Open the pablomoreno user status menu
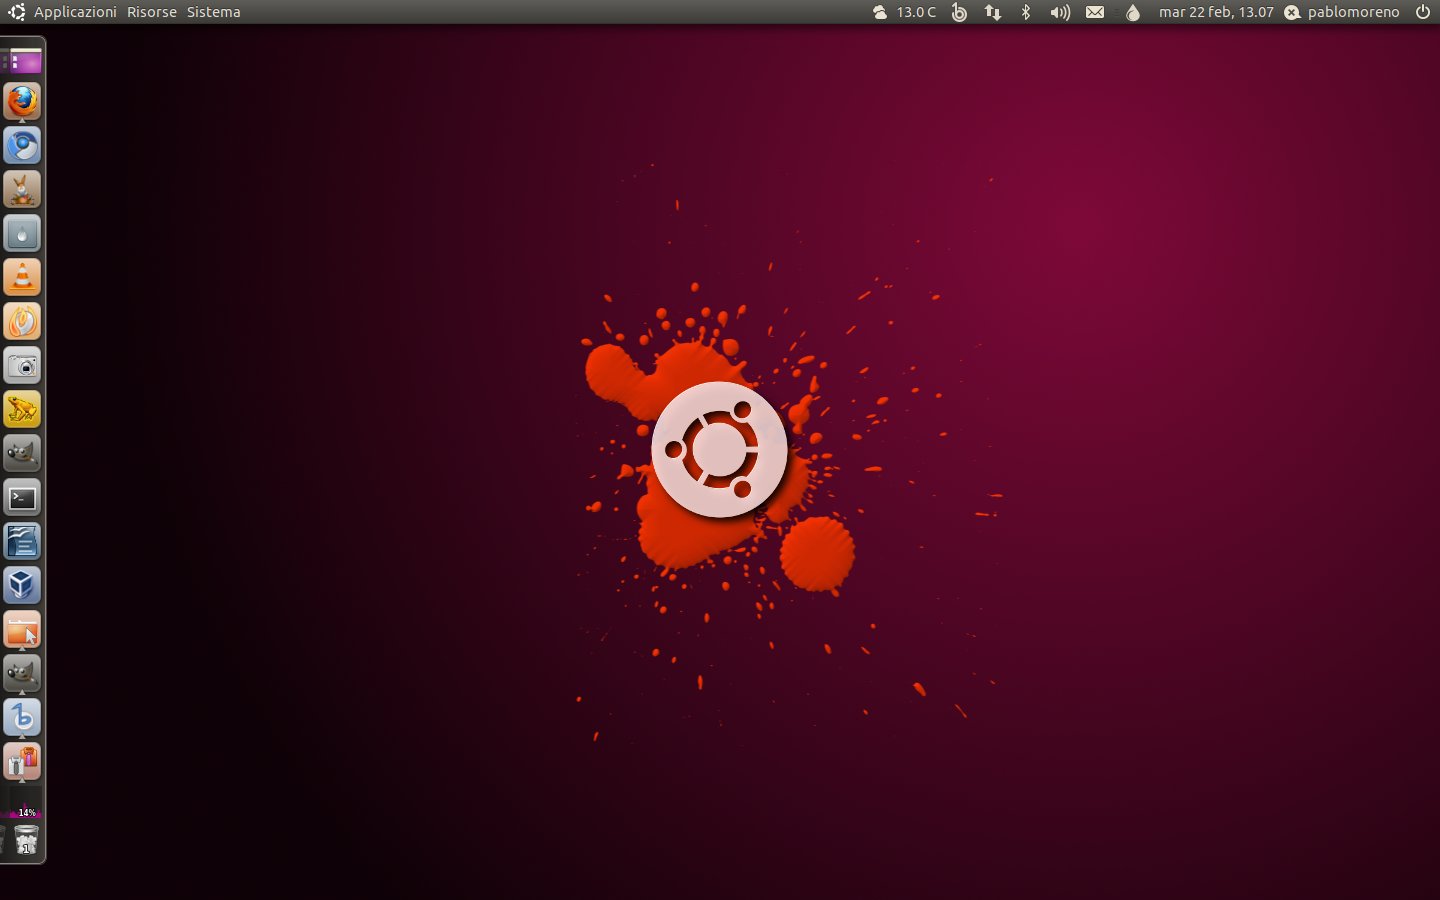Viewport: 1440px width, 900px height. (x=1342, y=12)
